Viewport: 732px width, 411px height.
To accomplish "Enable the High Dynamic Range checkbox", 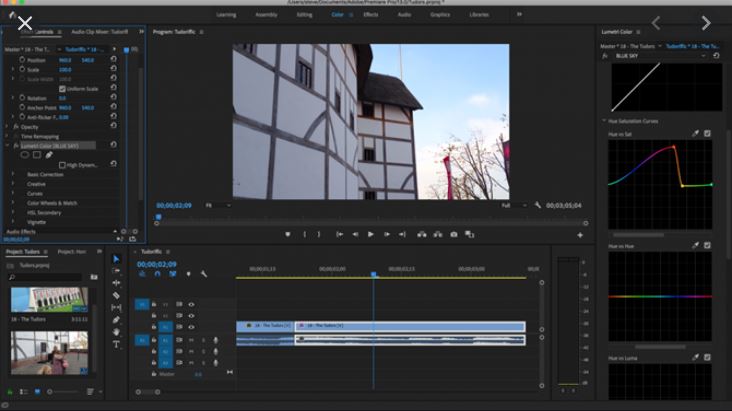I will (x=62, y=165).
